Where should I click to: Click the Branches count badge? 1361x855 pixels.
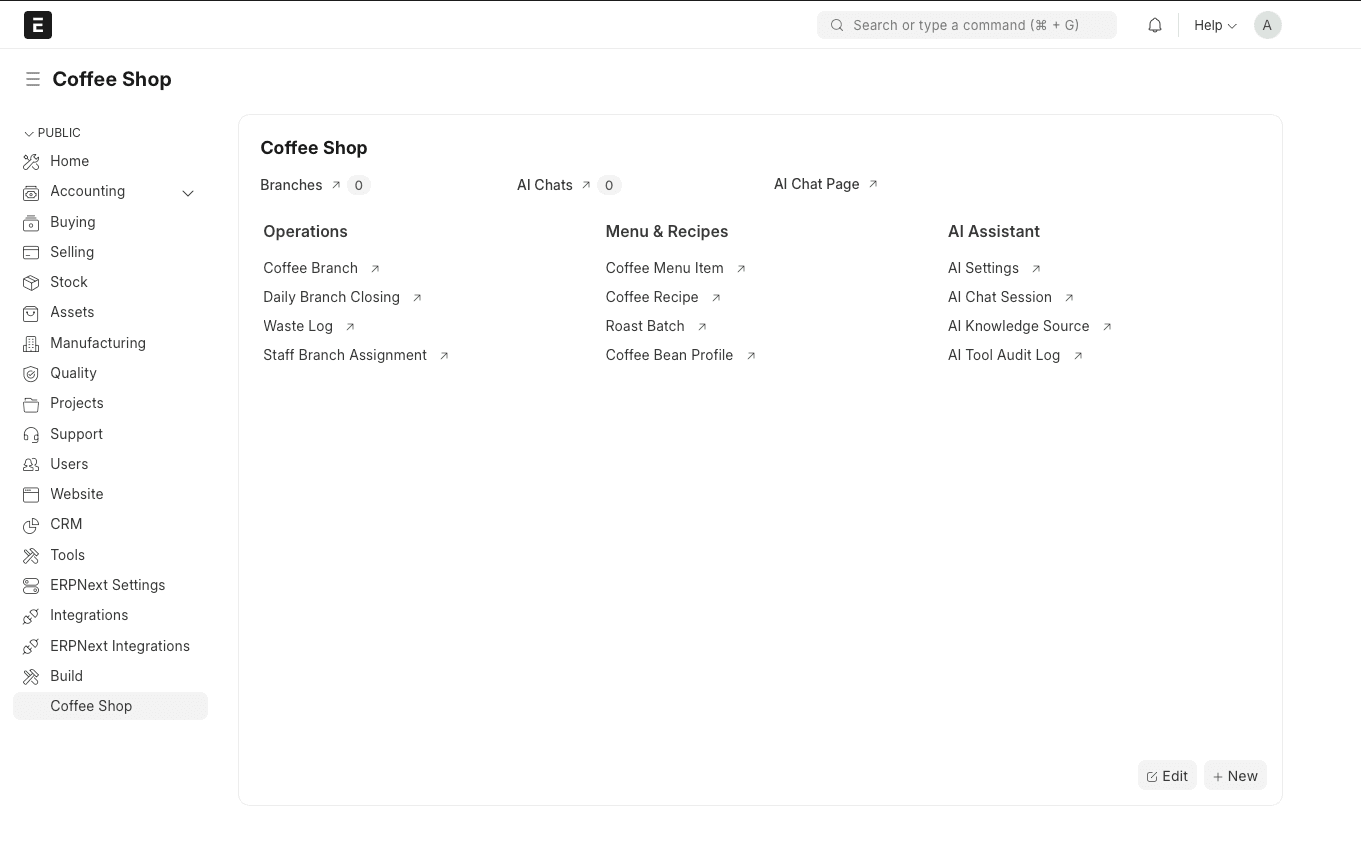click(359, 185)
